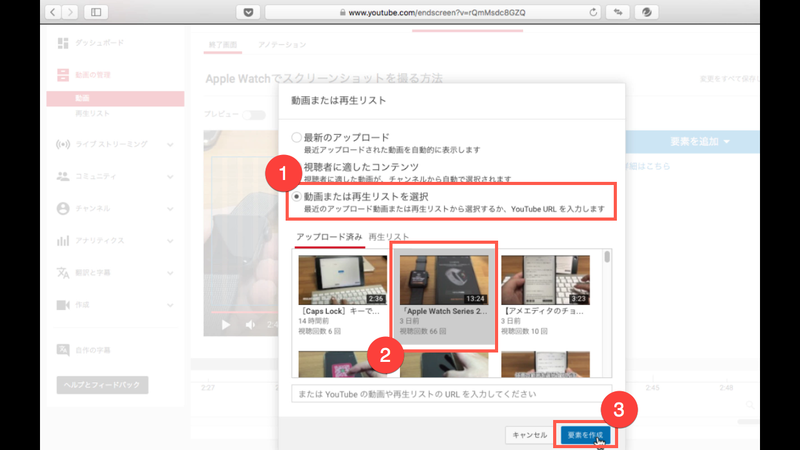Click the ヘルプとフィードバック button
Screen dimensions: 800x450
coord(102,385)
